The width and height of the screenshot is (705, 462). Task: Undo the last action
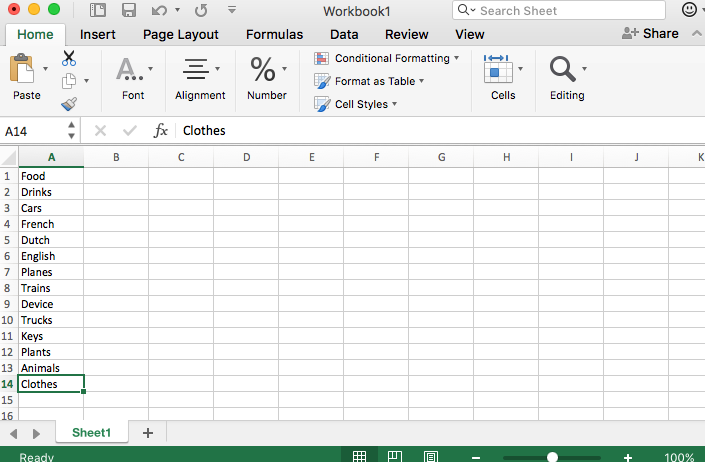tap(159, 10)
